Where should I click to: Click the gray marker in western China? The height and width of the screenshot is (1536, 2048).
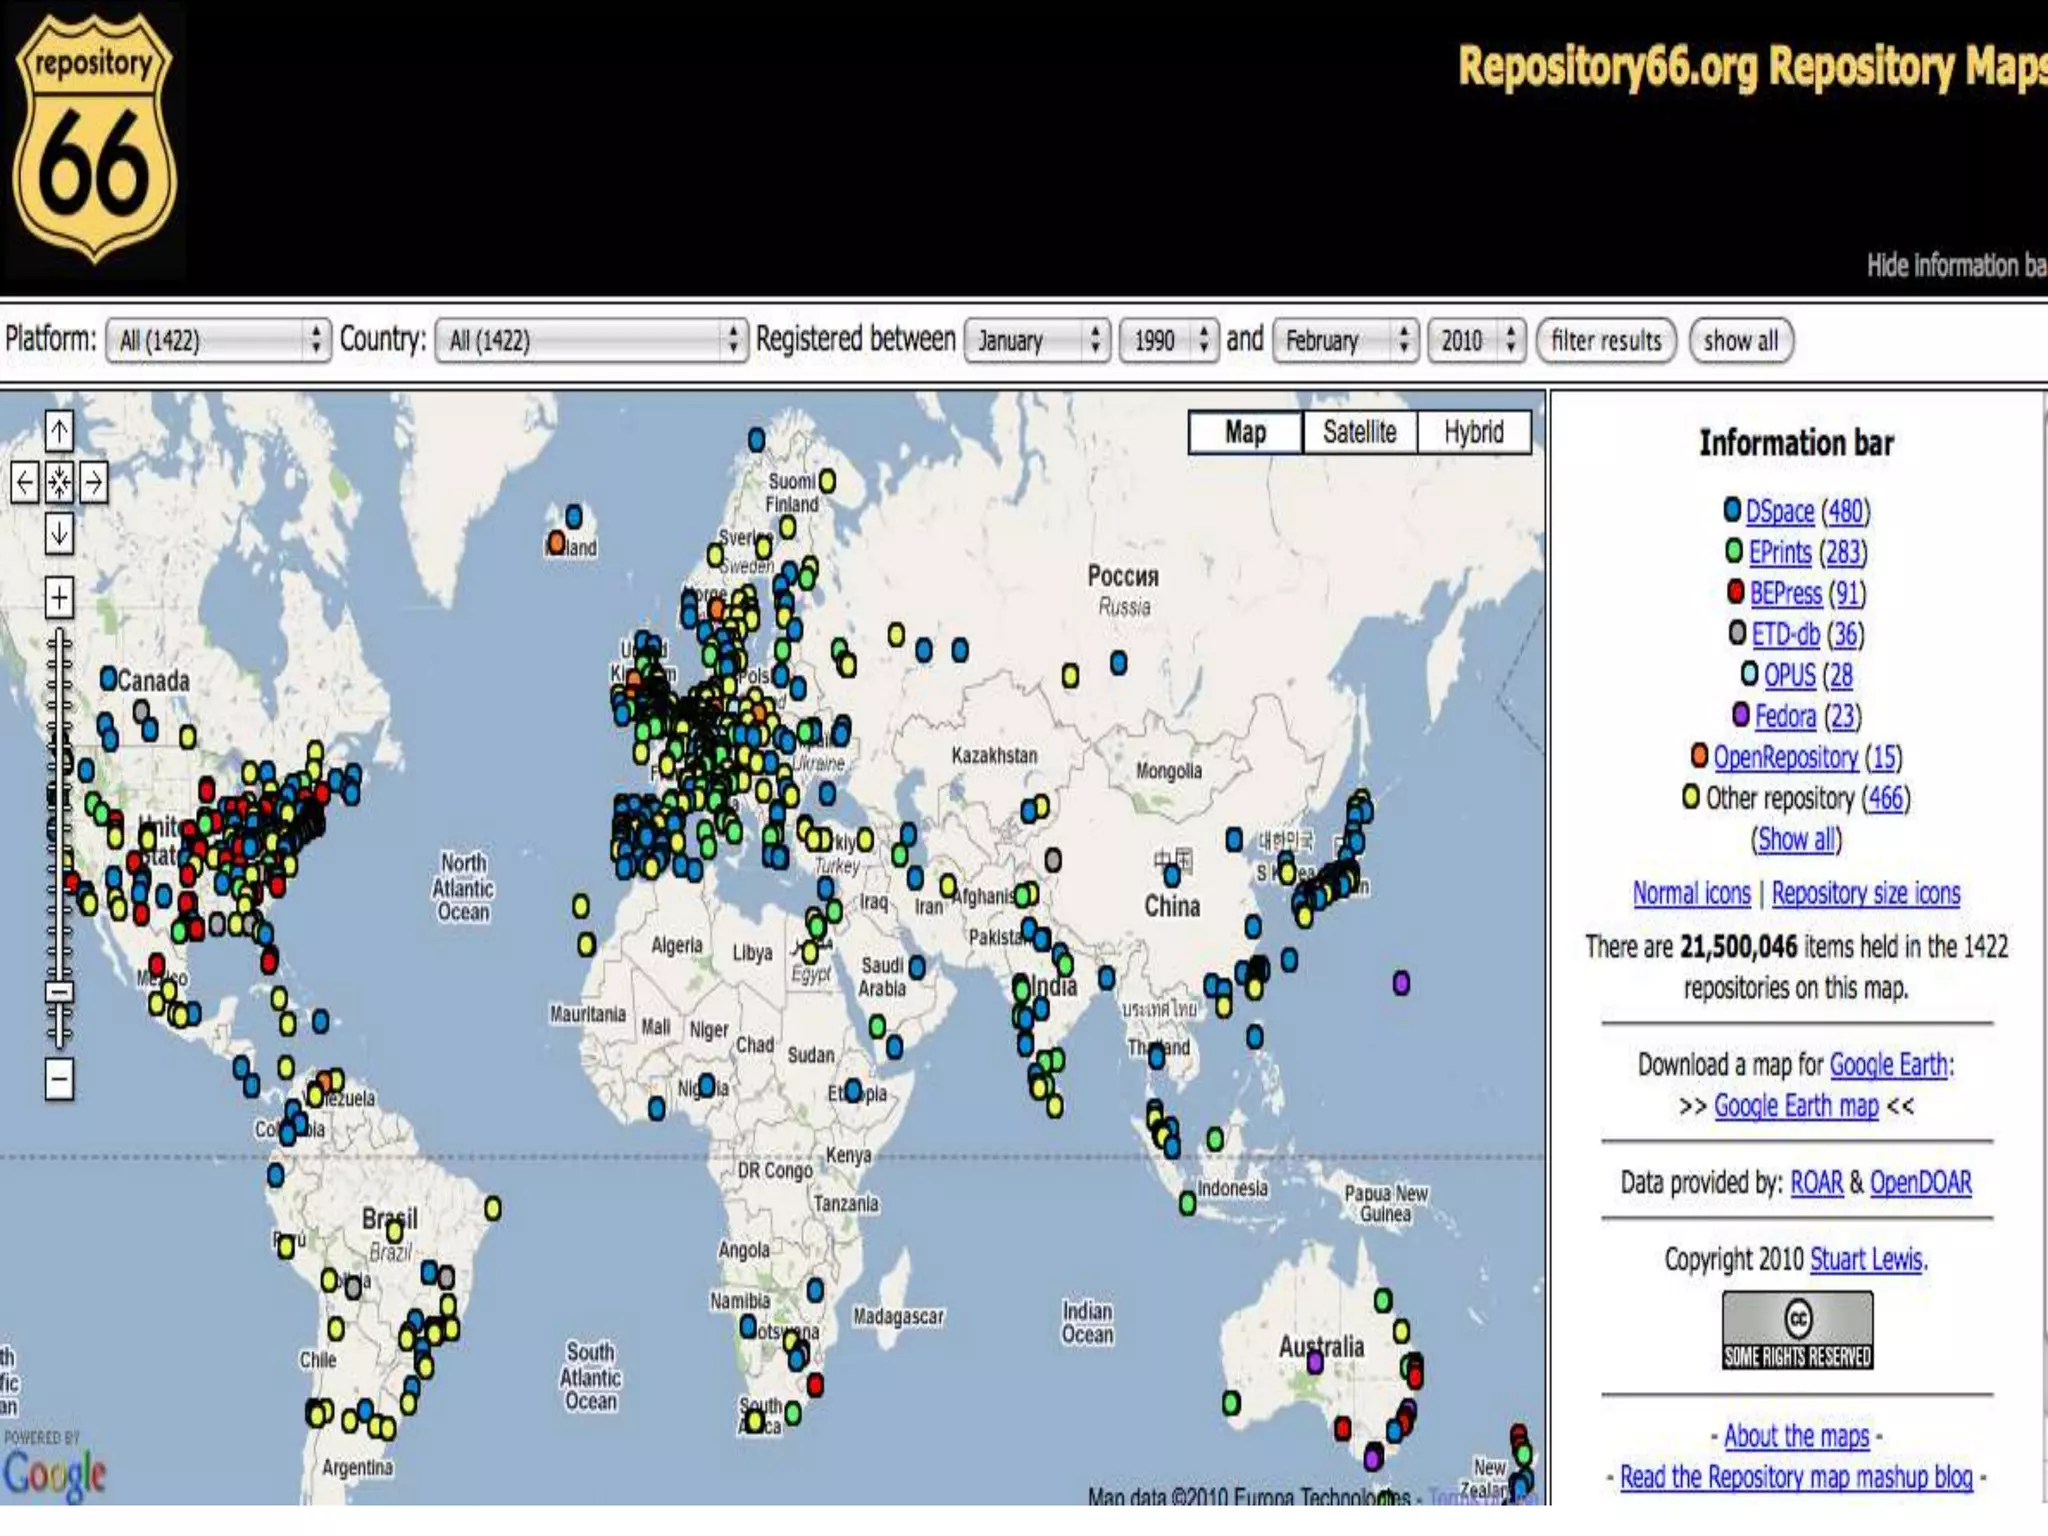pos(1053,860)
